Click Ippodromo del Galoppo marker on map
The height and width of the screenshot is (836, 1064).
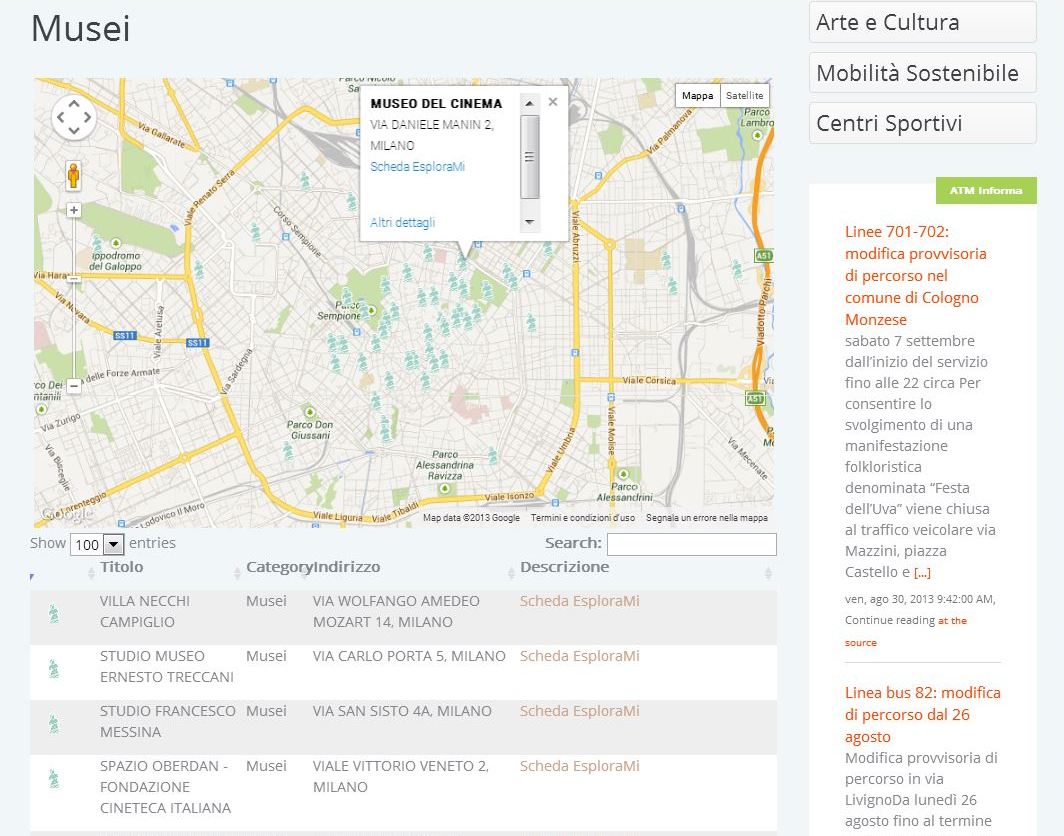coord(115,242)
